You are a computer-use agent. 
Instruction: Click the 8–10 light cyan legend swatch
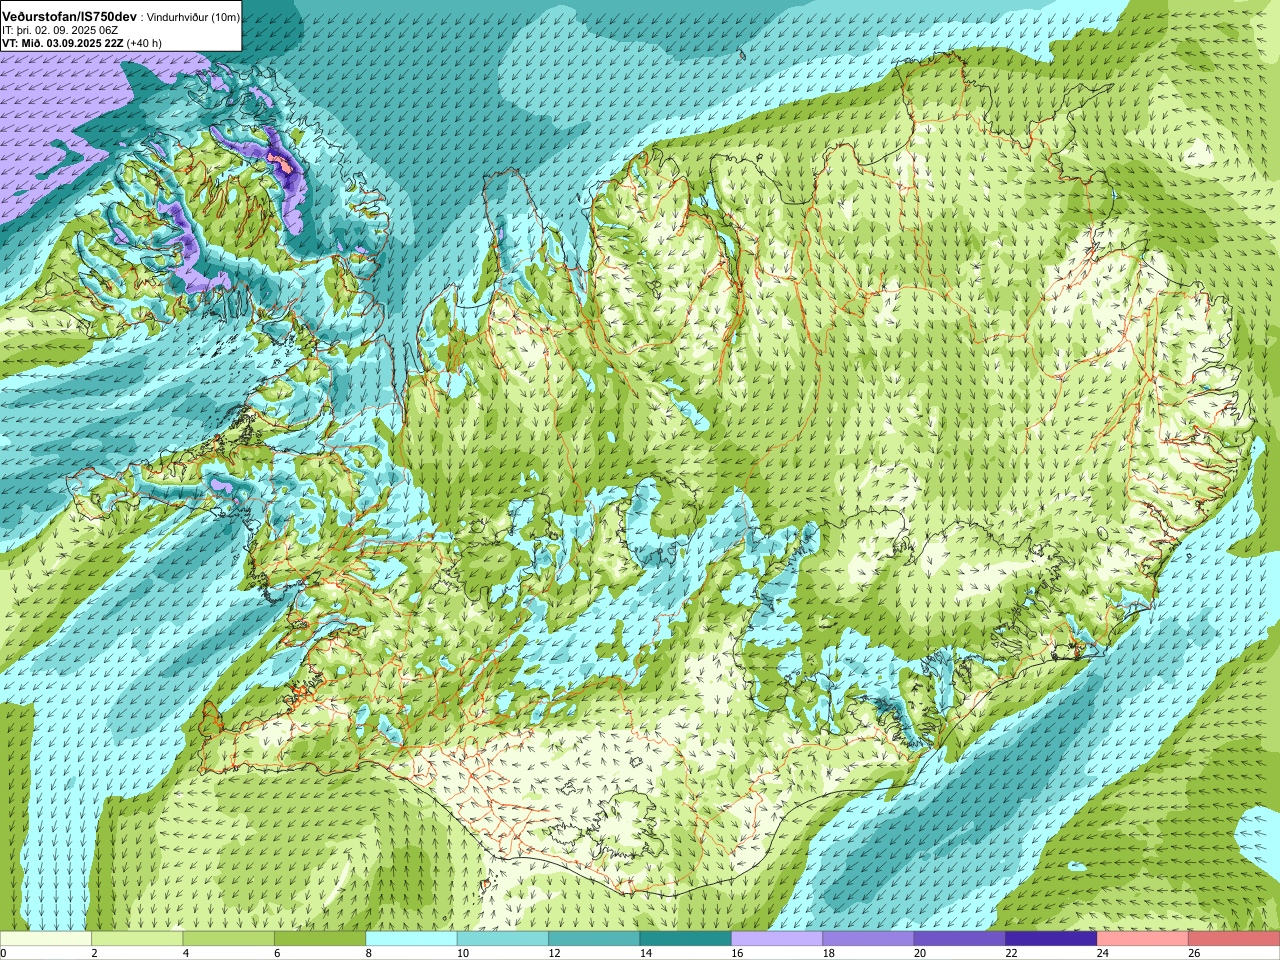tap(412, 939)
